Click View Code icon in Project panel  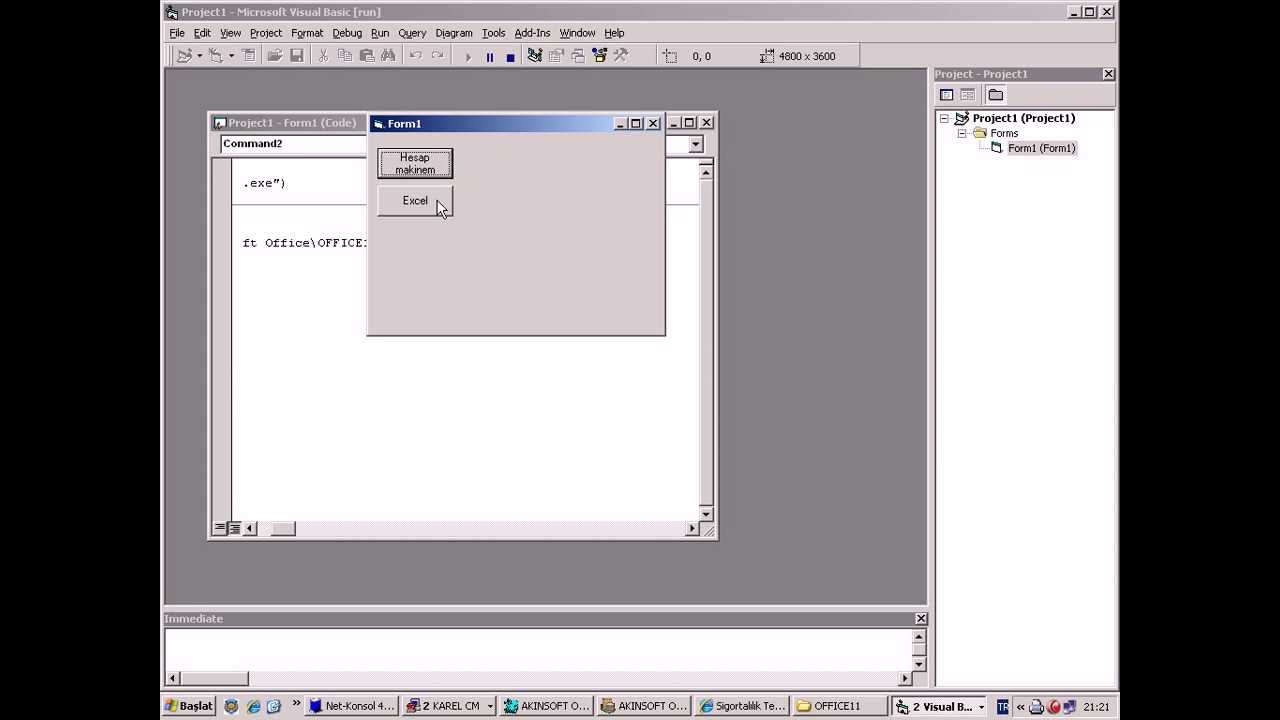(946, 95)
